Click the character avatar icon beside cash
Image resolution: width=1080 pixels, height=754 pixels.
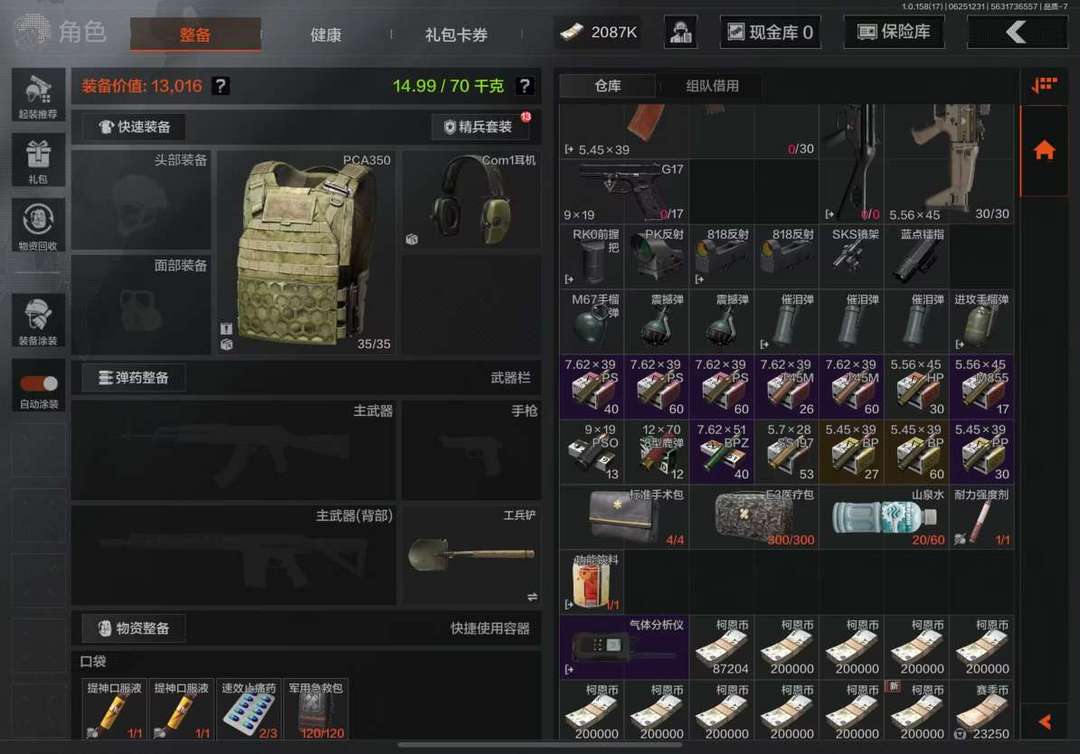[x=681, y=32]
